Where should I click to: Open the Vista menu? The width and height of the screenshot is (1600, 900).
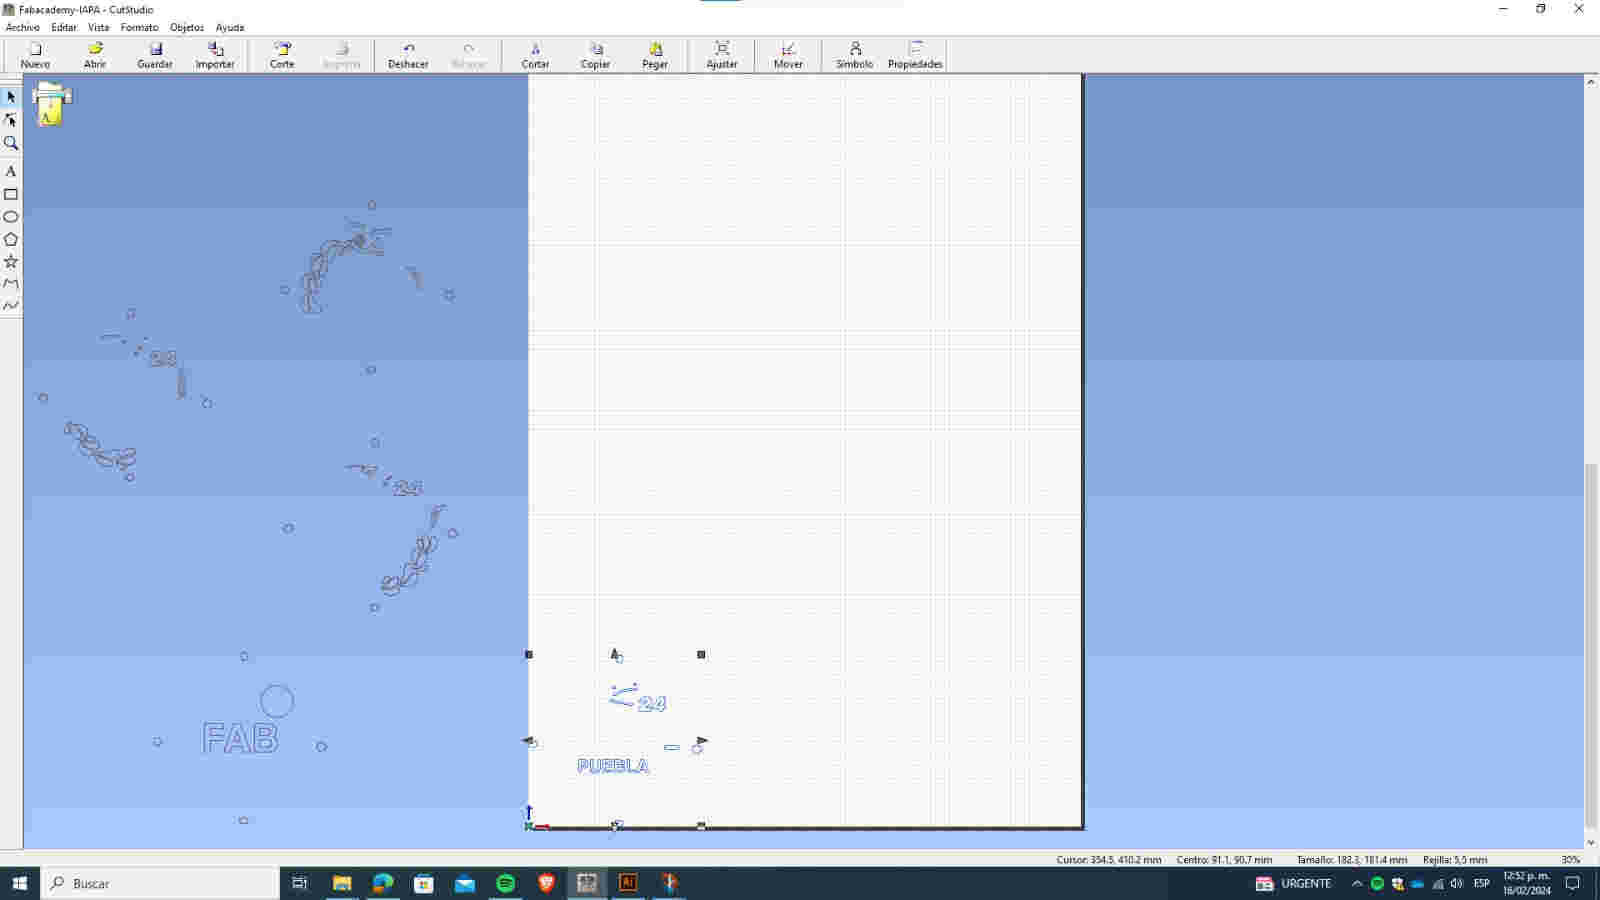[98, 27]
